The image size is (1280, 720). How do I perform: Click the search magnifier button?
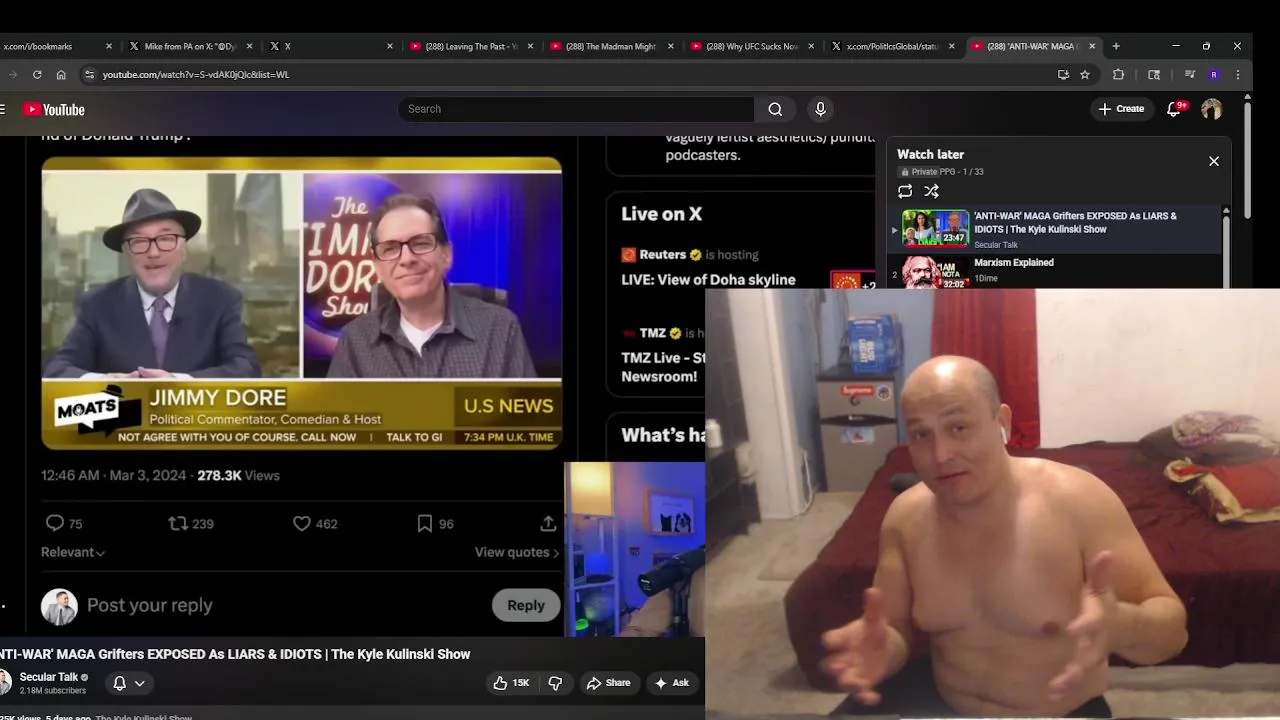[x=775, y=109]
